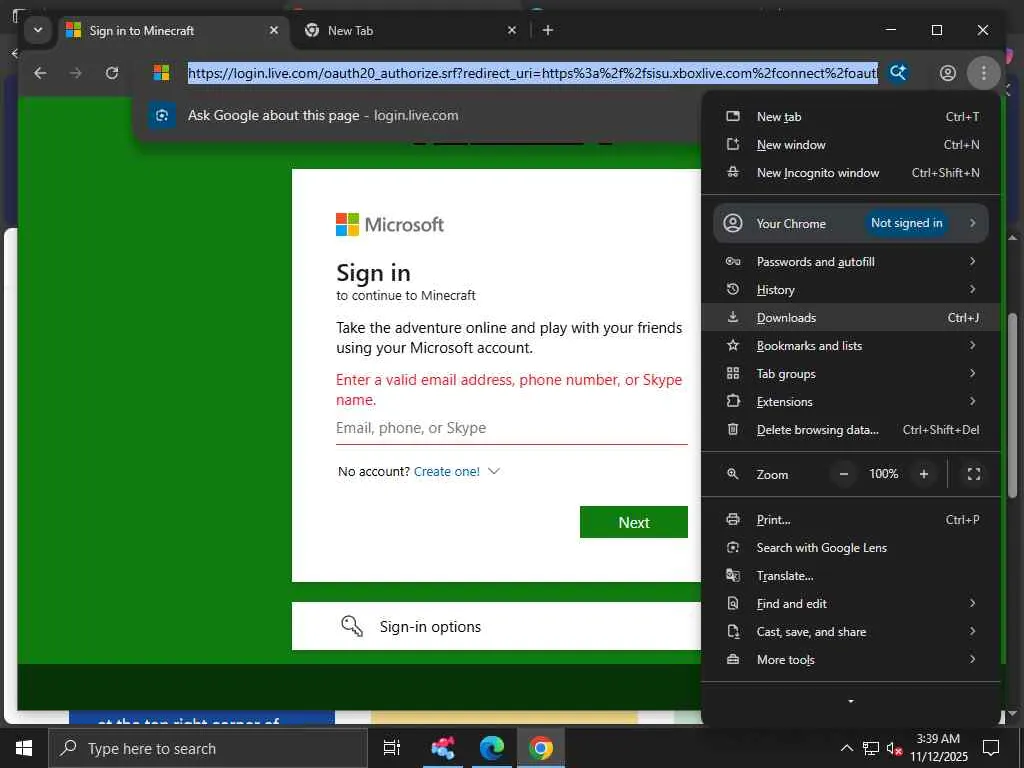Close the Sign in to Minecraft tab
1024x768 pixels.
[x=274, y=30]
